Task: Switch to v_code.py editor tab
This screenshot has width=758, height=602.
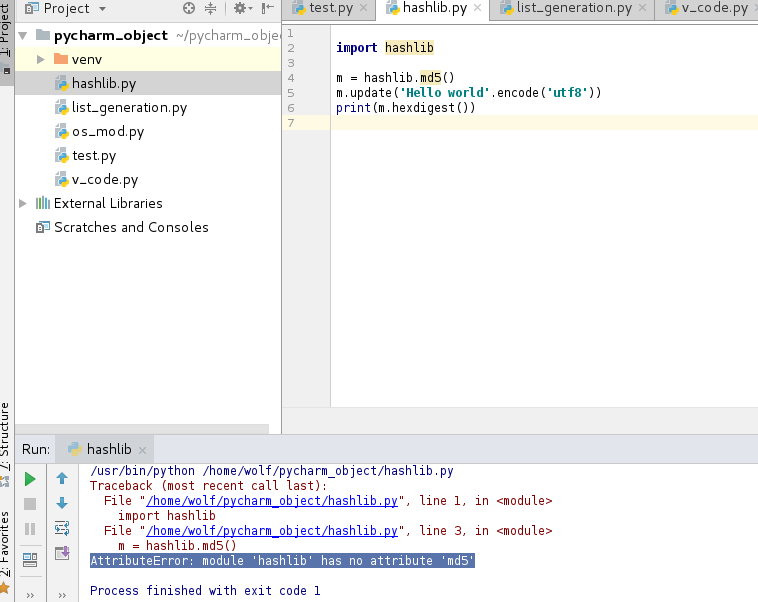Action: [713, 9]
